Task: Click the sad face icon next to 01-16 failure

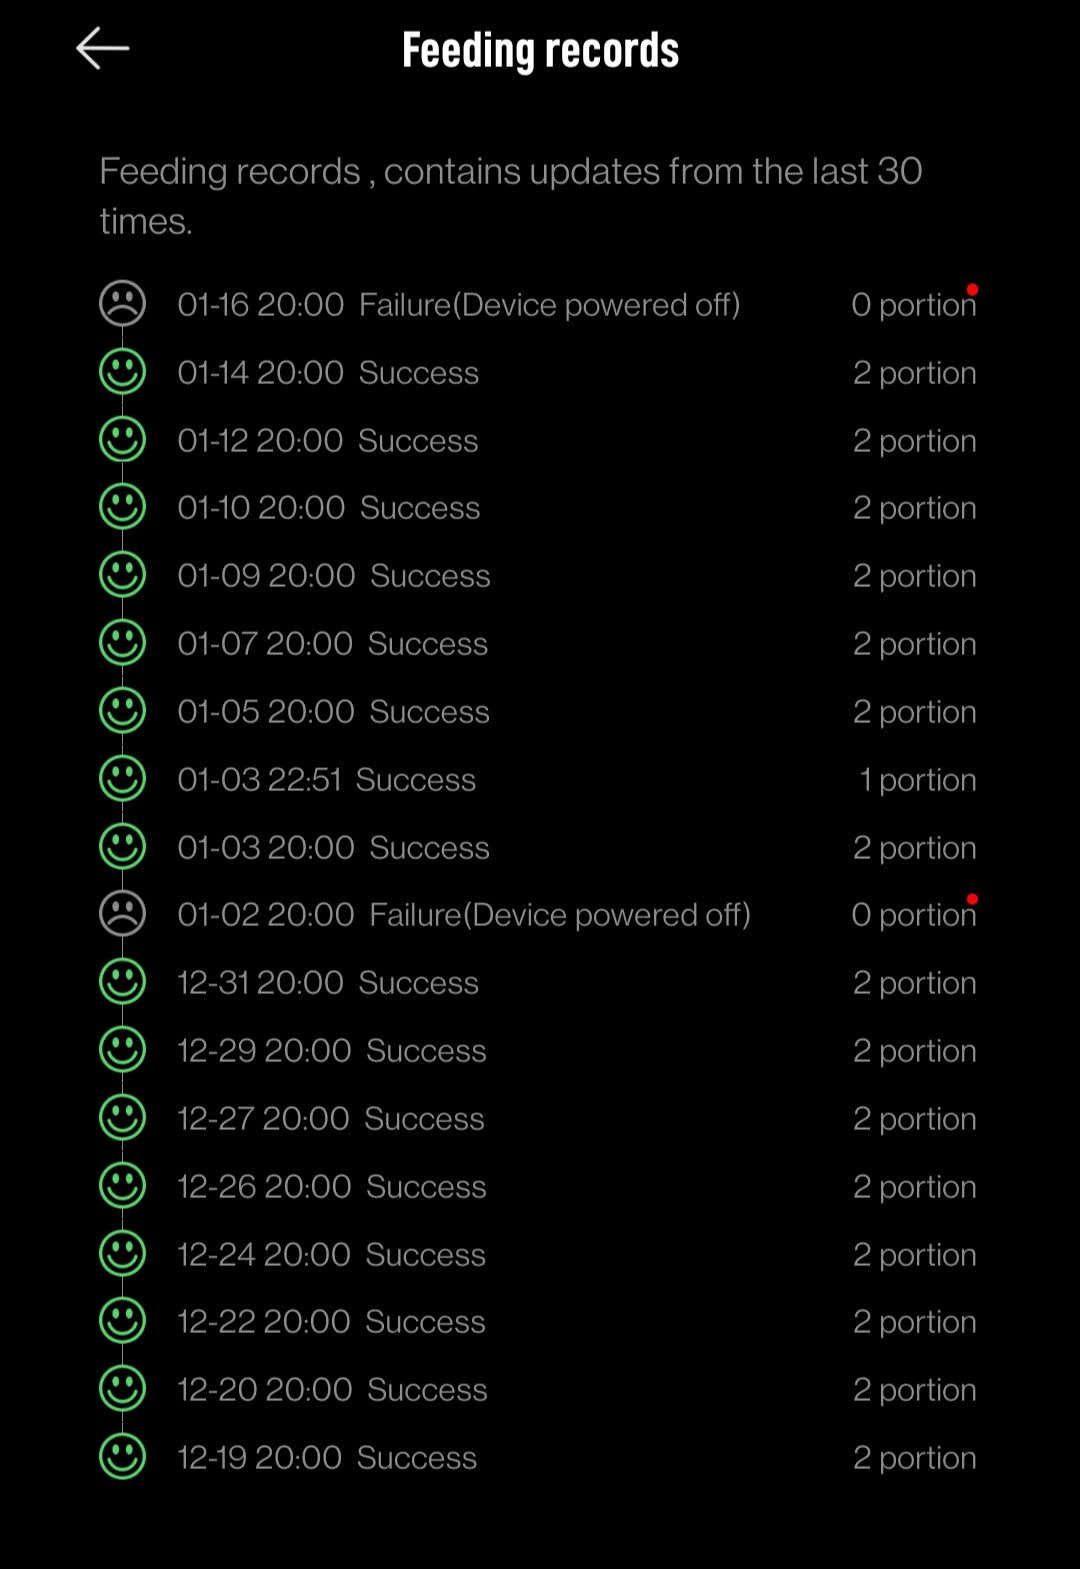Action: point(122,304)
